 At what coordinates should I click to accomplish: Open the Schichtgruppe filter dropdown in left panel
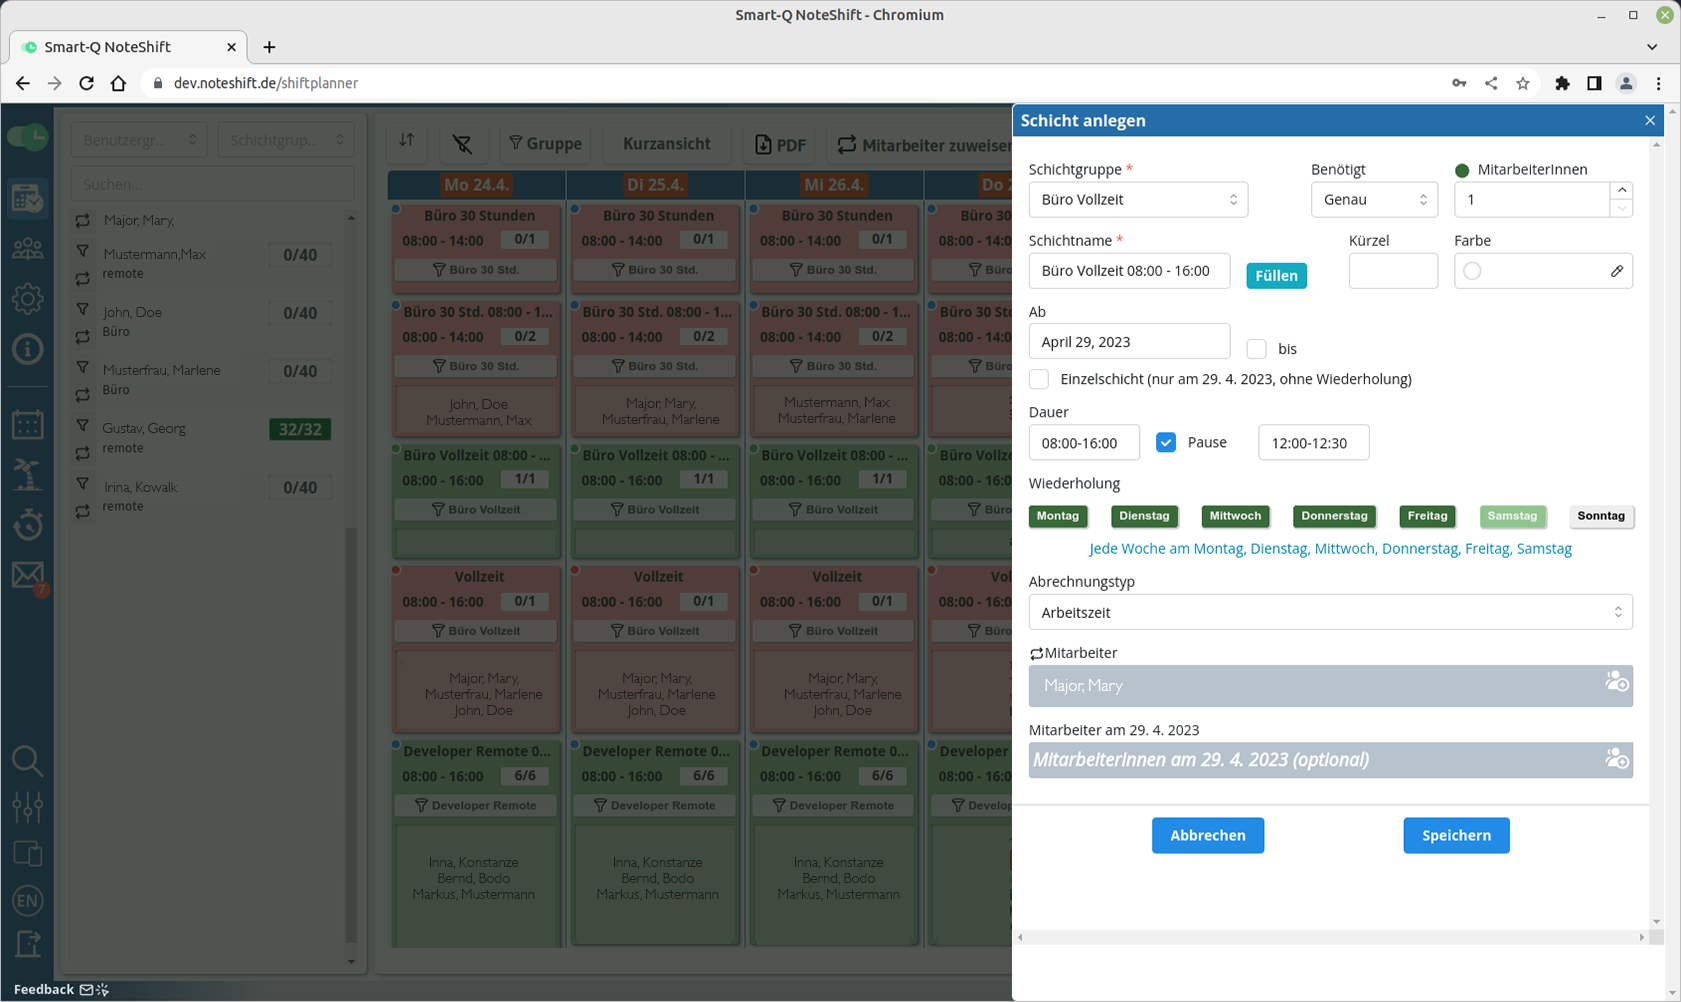coord(286,140)
